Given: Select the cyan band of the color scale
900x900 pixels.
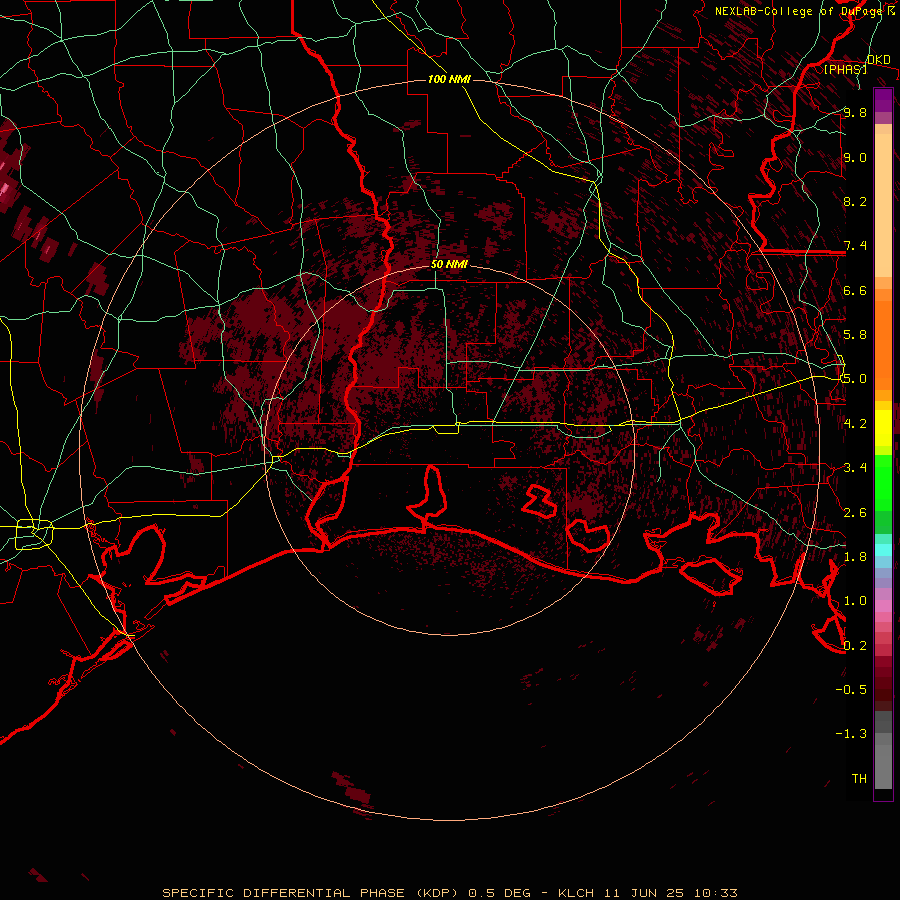Looking at the screenshot, I should point(883,549).
